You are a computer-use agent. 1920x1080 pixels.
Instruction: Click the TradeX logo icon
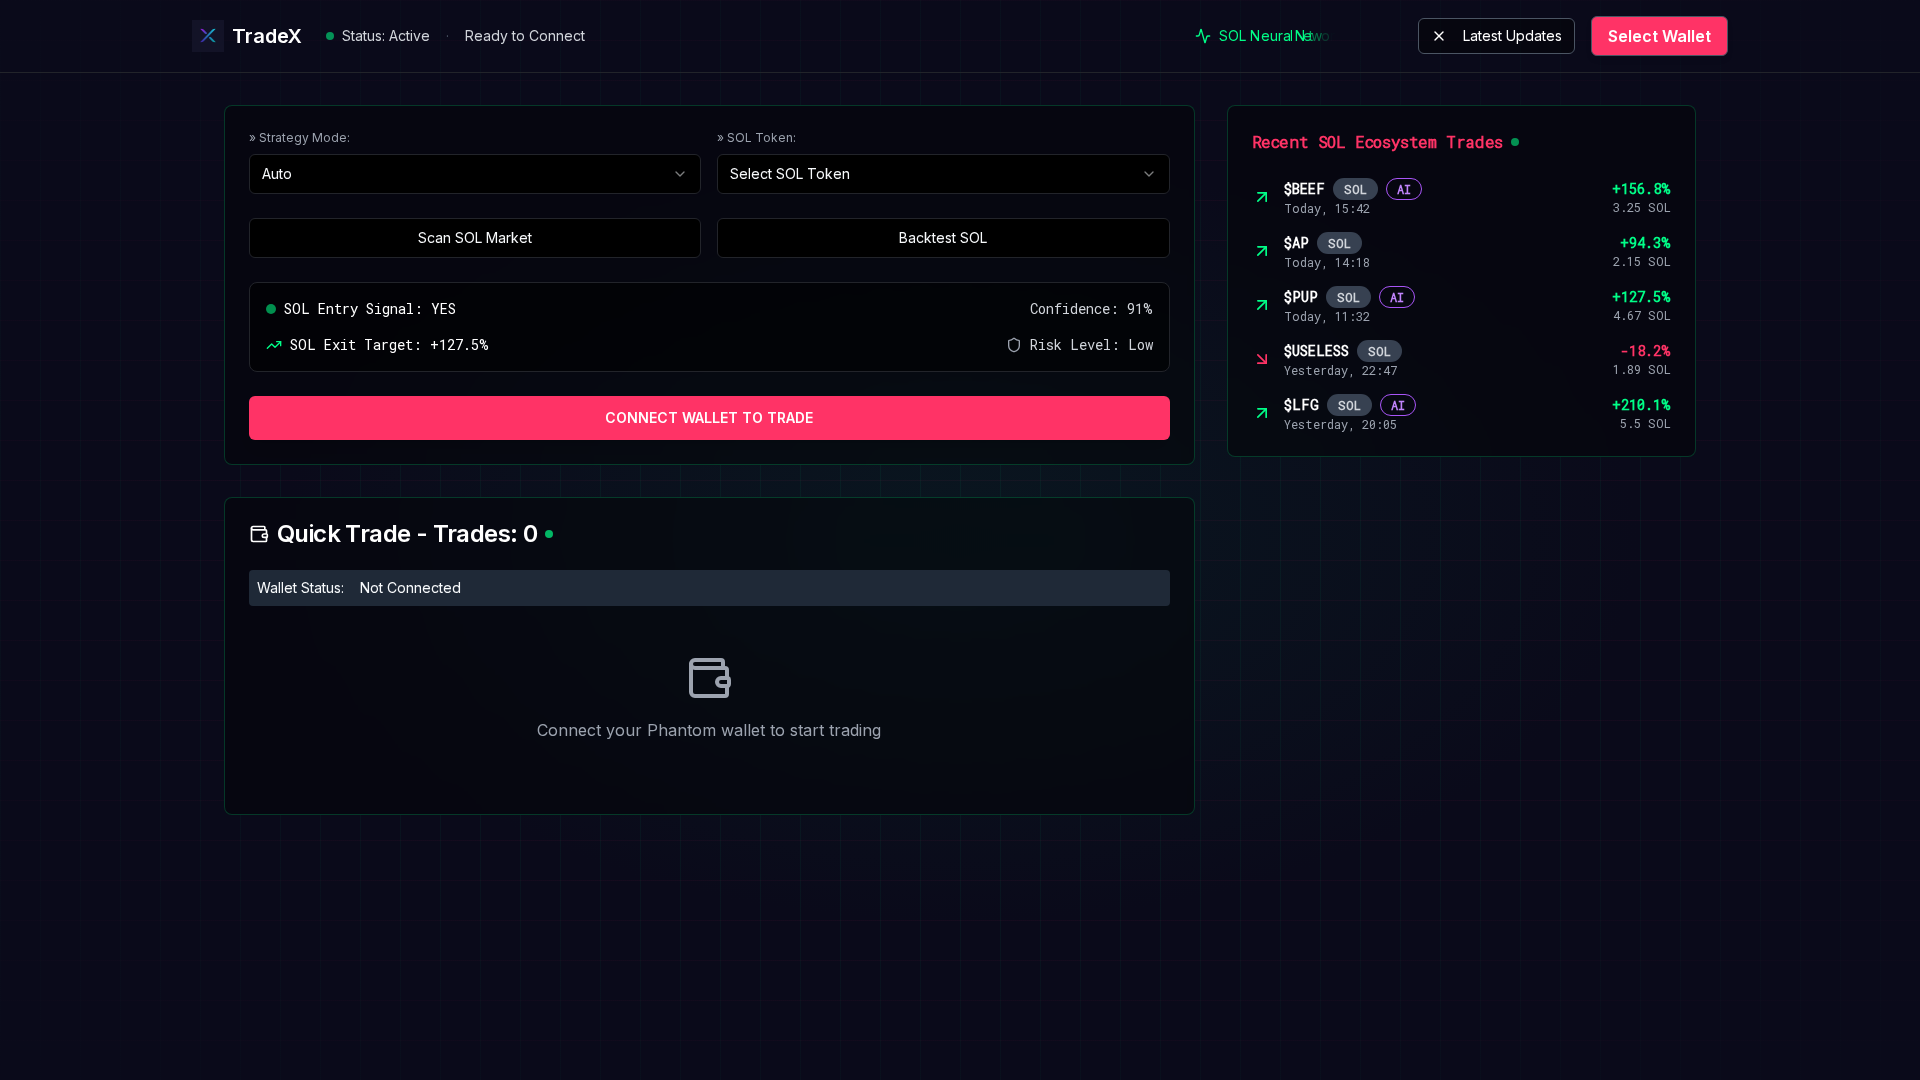208,36
